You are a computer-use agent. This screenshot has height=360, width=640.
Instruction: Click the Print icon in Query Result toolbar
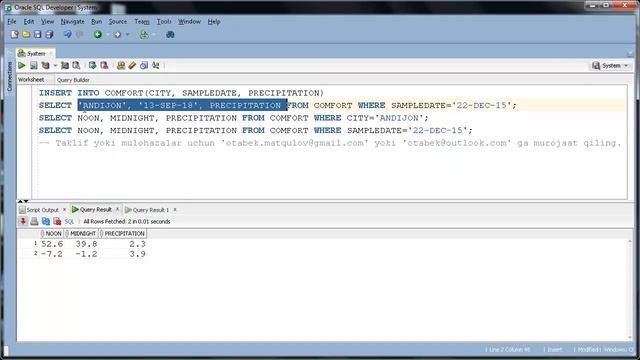click(x=34, y=221)
